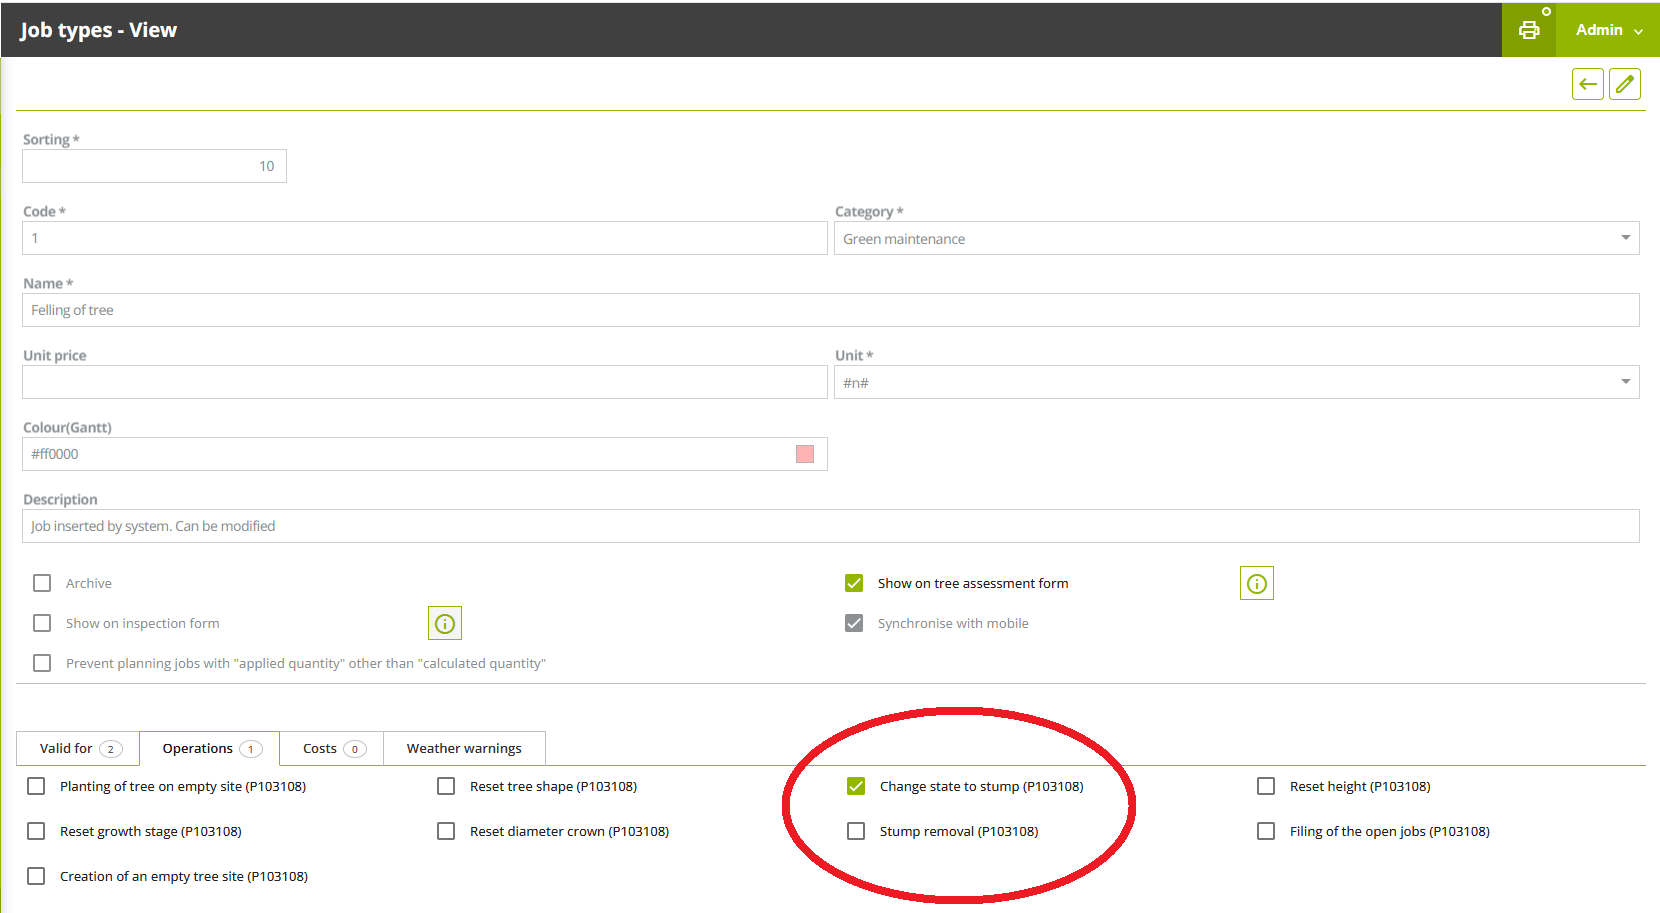
Task: Click the back arrow icon
Action: (x=1587, y=84)
